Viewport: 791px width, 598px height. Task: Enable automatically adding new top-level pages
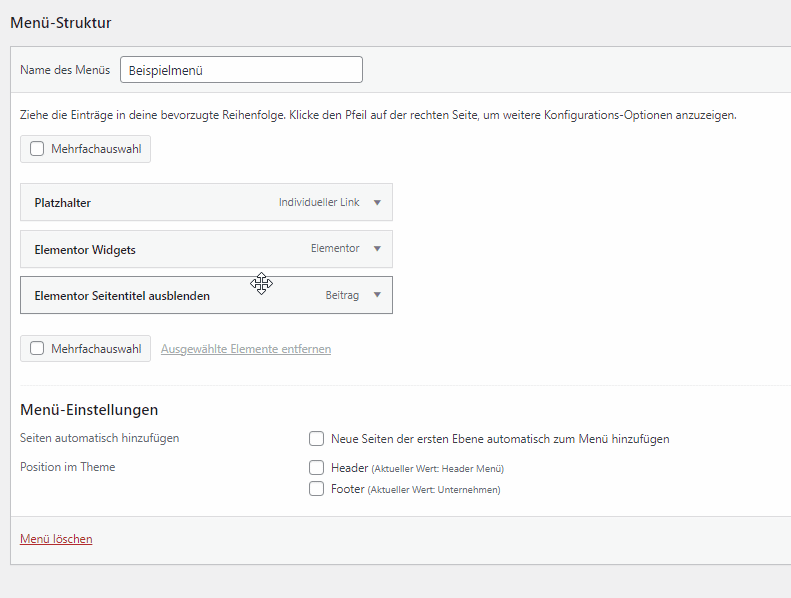(x=316, y=439)
